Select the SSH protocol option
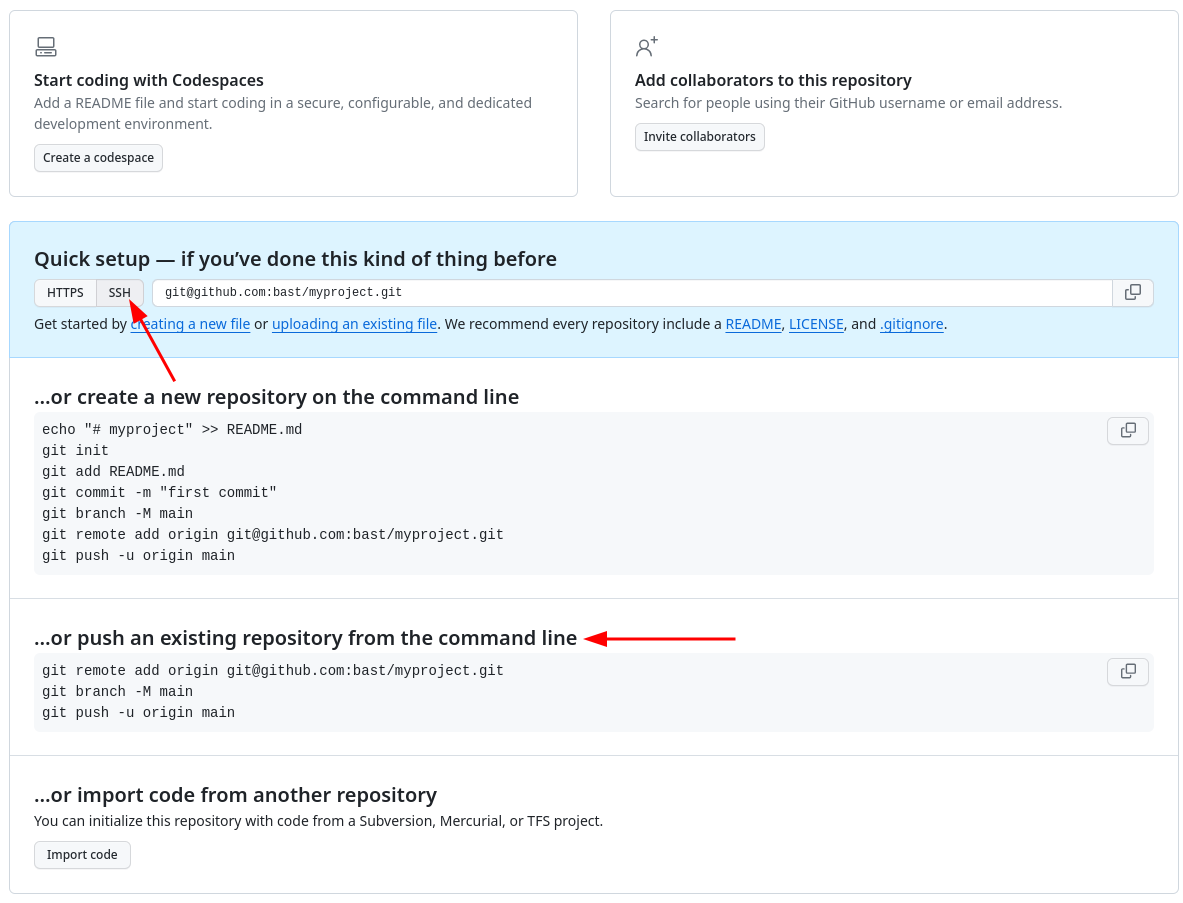This screenshot has height=903, width=1183. tap(120, 293)
